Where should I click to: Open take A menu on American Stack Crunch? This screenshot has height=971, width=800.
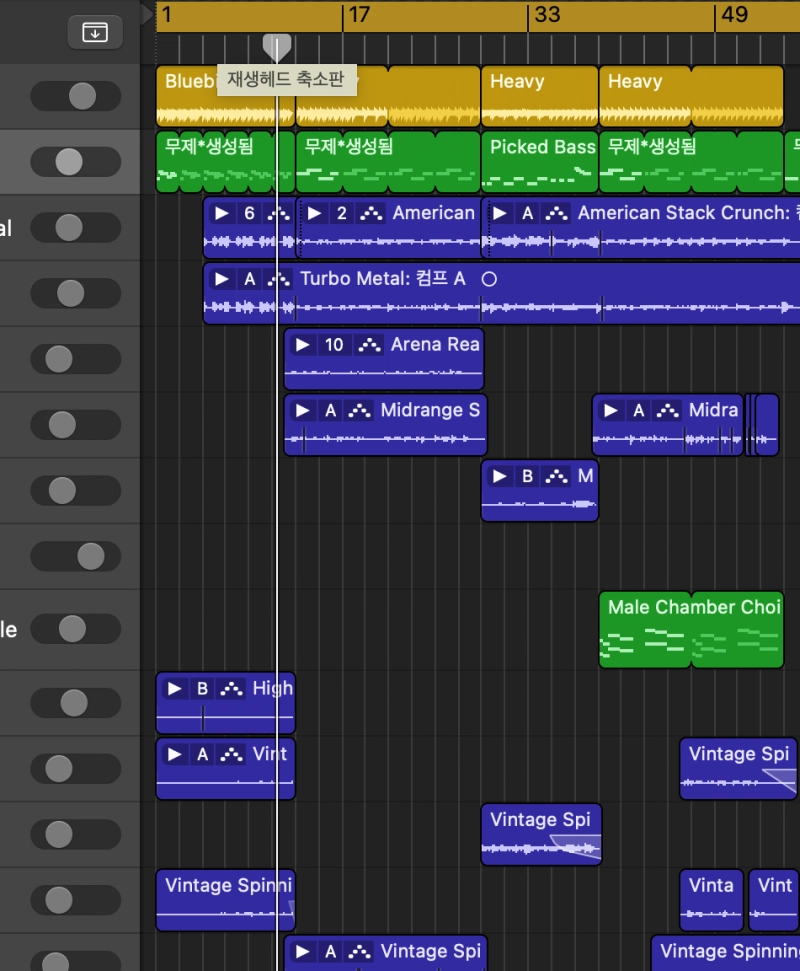528,213
